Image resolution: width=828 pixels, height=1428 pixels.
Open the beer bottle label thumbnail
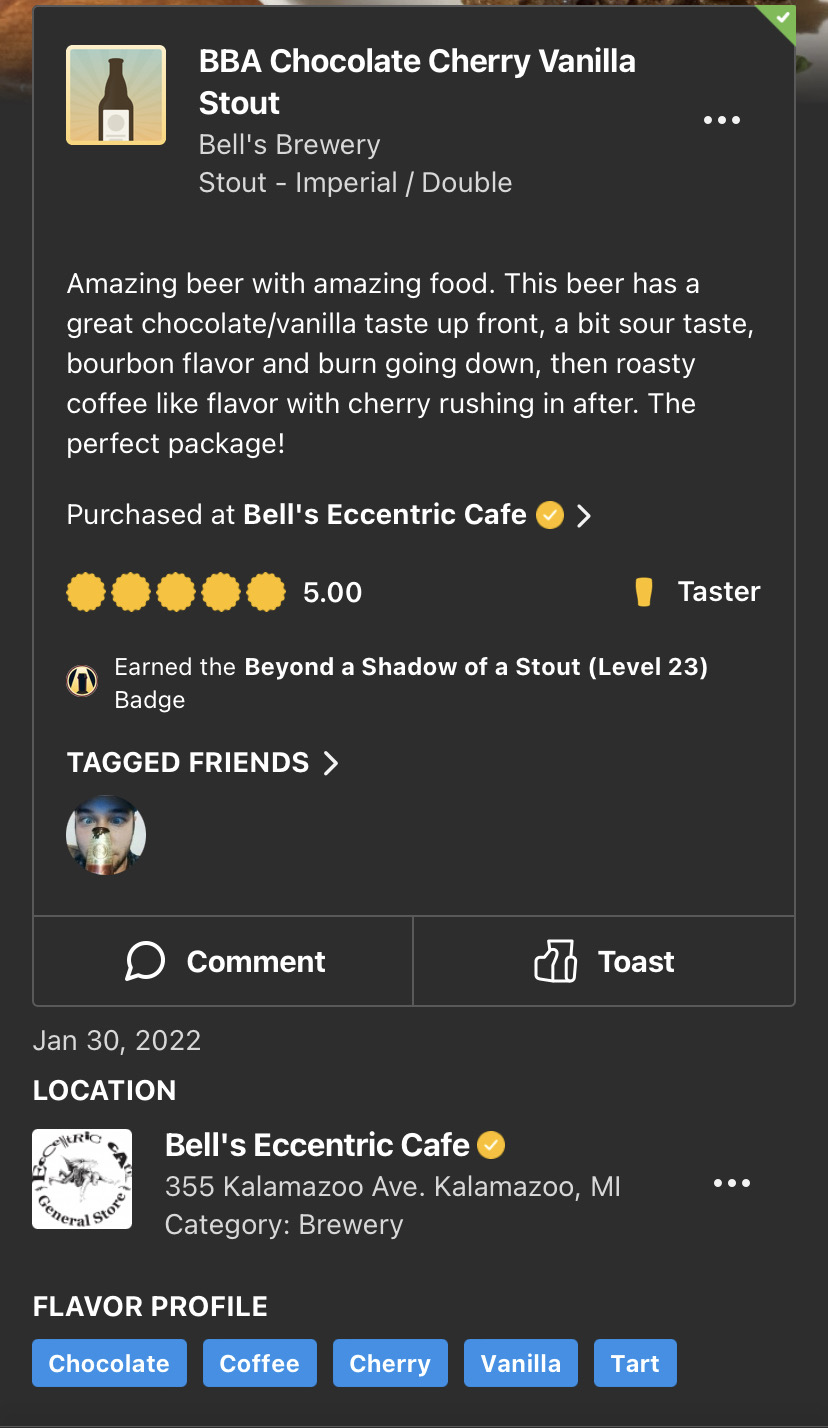pos(116,95)
